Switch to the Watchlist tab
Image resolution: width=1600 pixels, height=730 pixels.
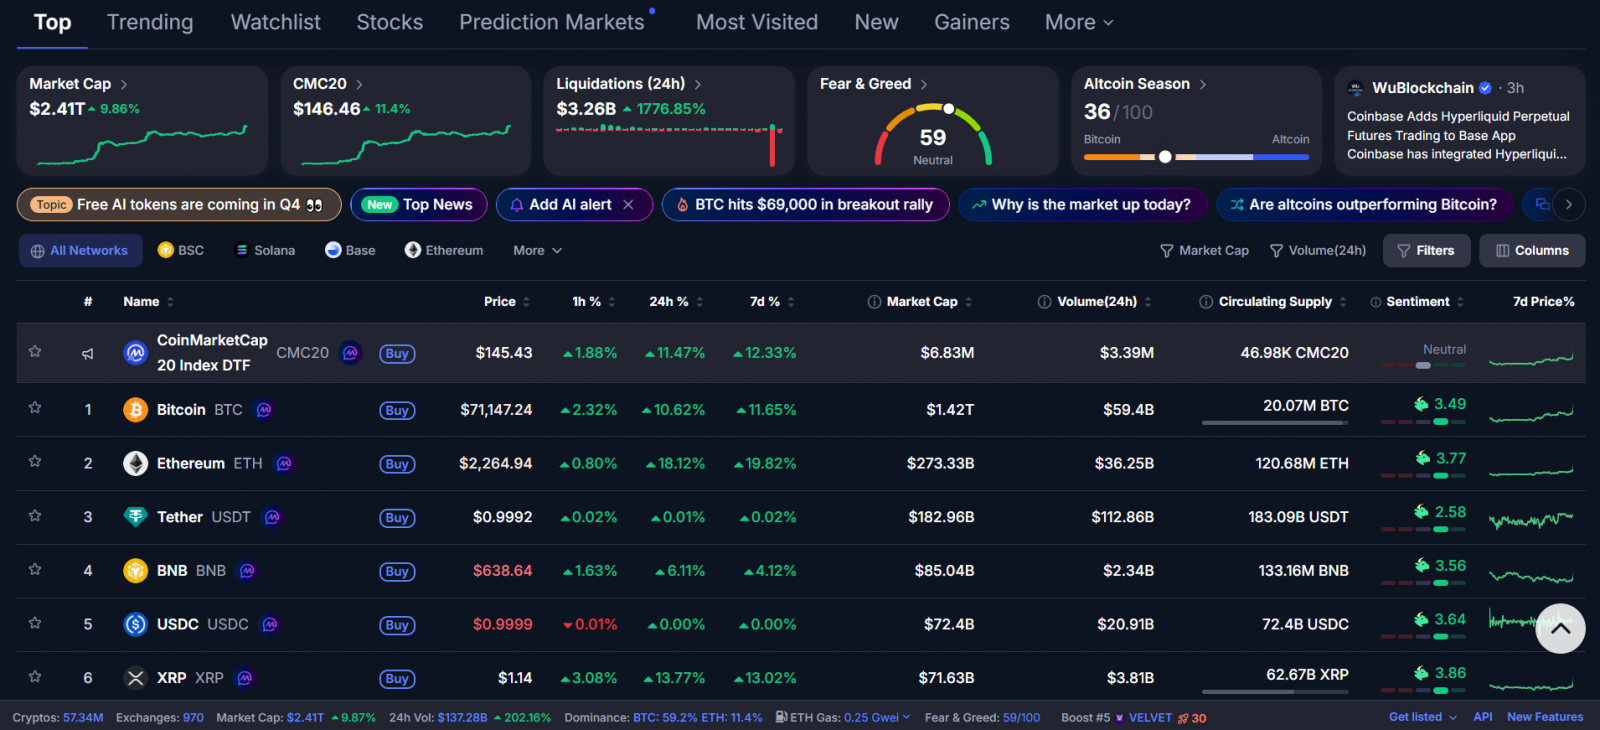pos(276,22)
